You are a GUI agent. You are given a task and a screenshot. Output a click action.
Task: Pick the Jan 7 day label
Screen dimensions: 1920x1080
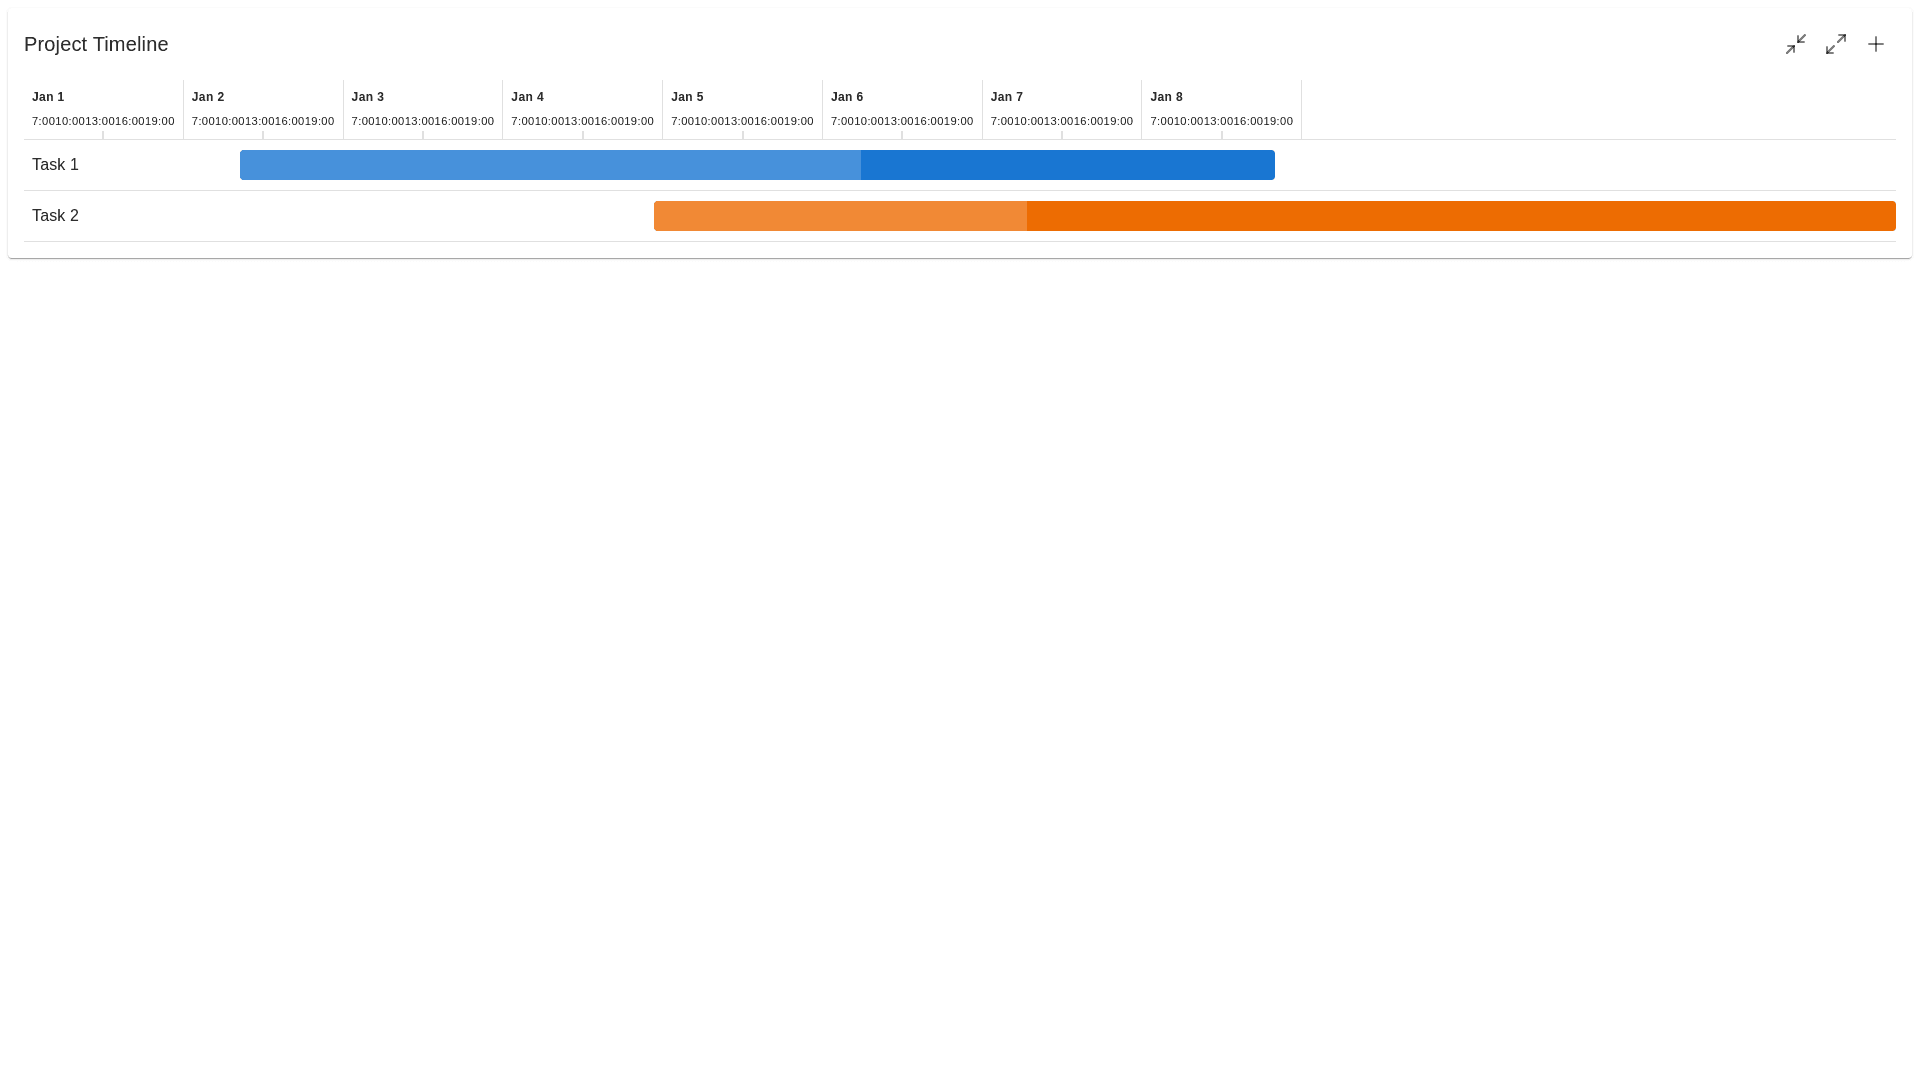pos(1007,97)
